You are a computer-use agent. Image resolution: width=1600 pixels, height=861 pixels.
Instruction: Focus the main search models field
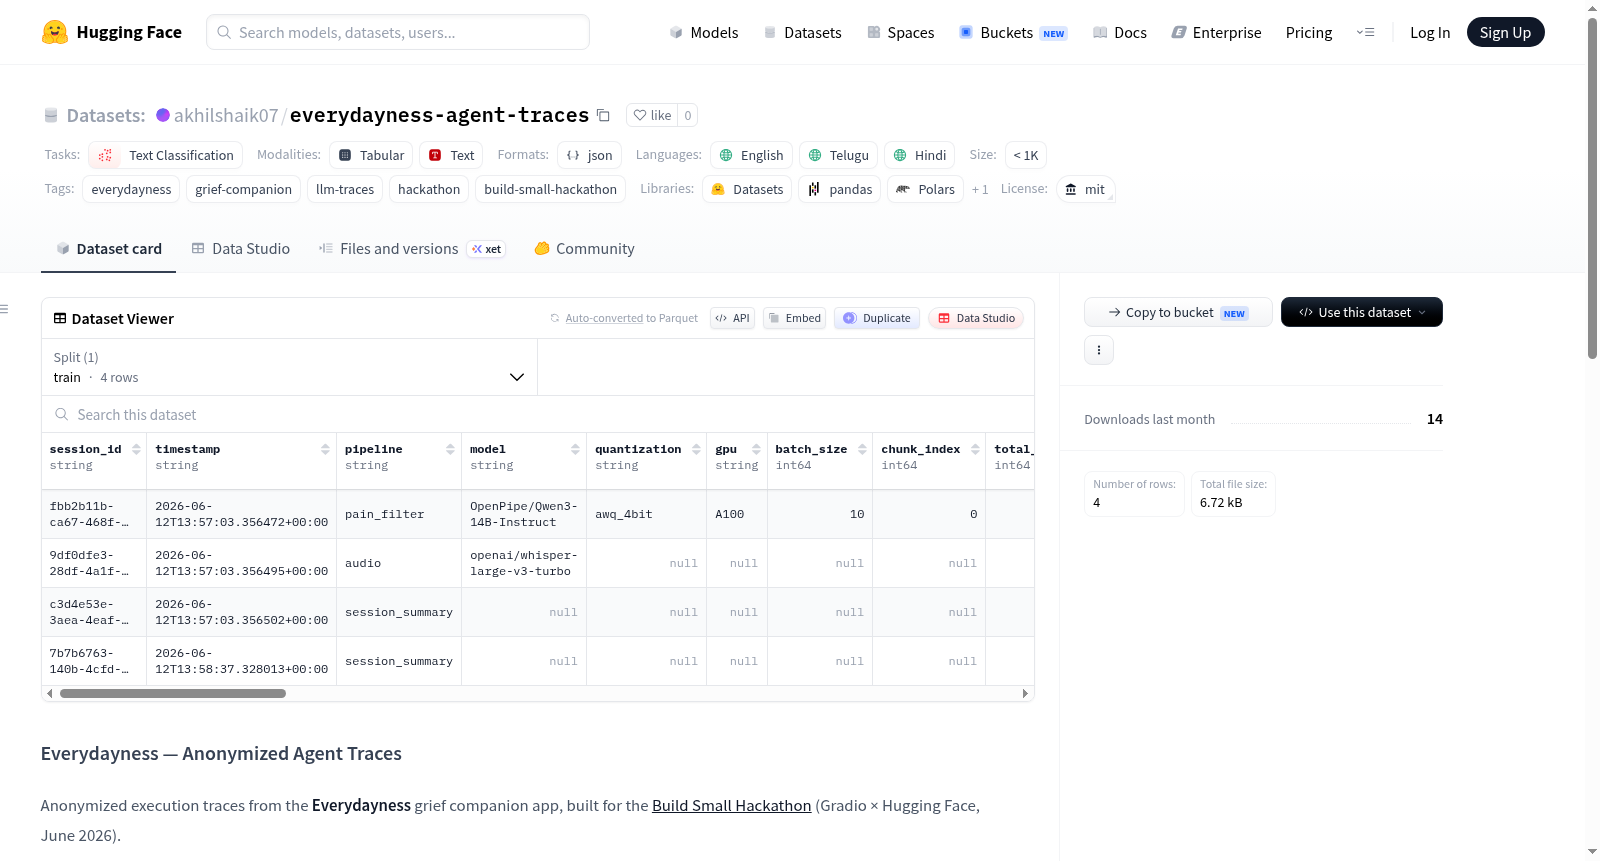pyautogui.click(x=398, y=32)
